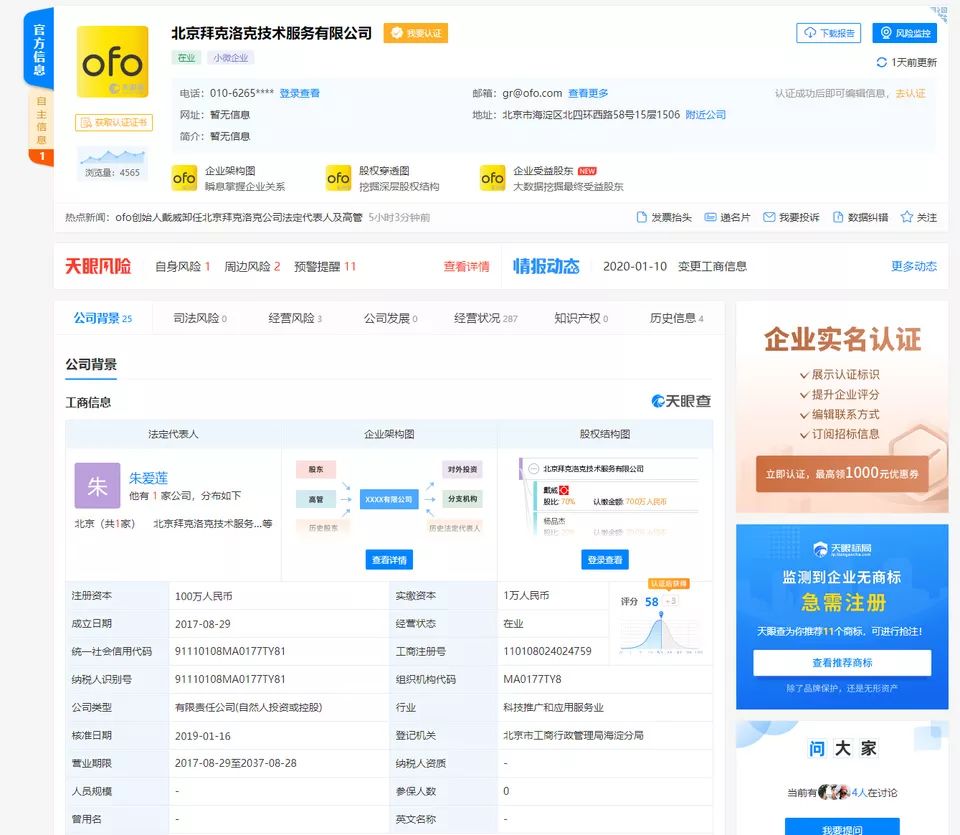Click the 递名片 business card icon
The width and height of the screenshot is (960, 835).
pyautogui.click(x=710, y=217)
